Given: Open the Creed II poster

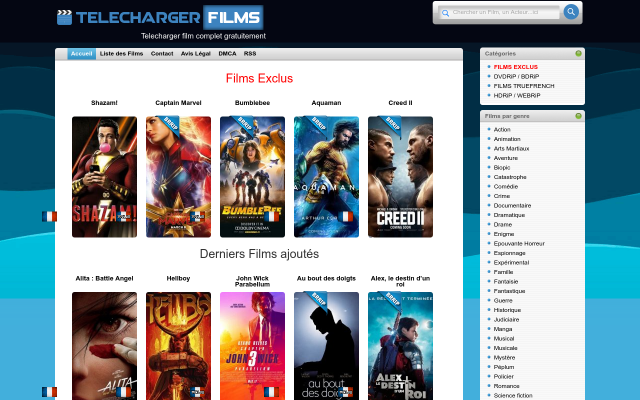Looking at the screenshot, I should [400, 177].
